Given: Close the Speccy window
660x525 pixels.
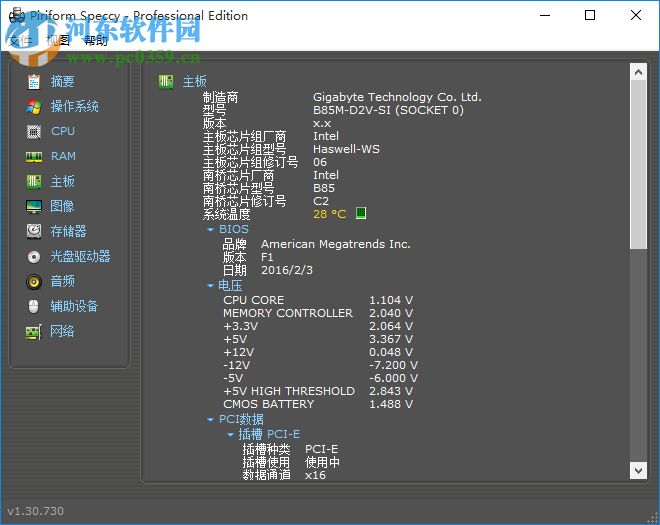Looking at the screenshot, I should pos(636,16).
